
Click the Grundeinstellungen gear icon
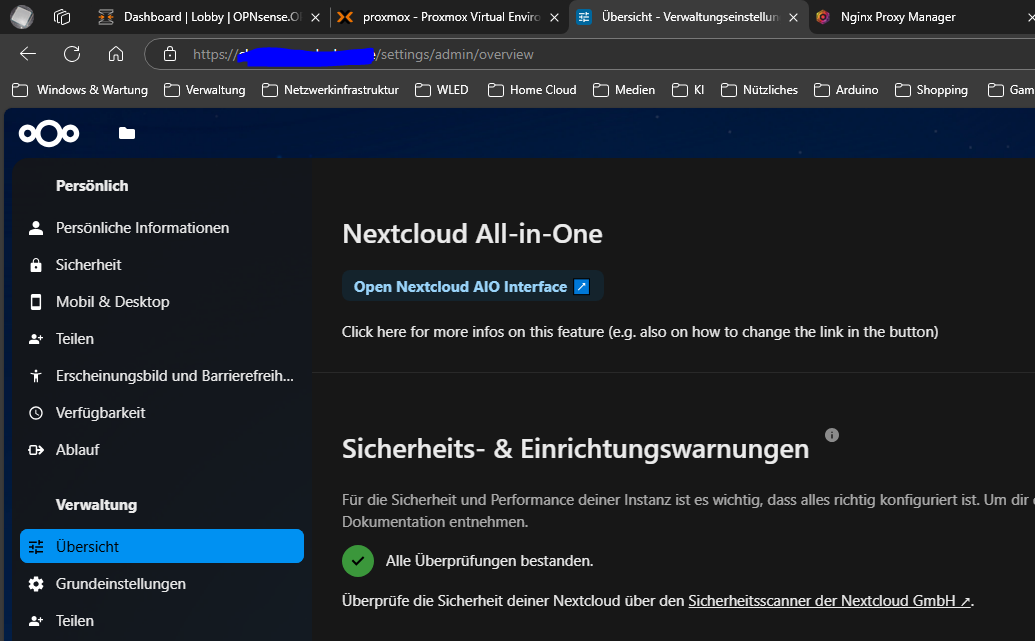tap(36, 584)
